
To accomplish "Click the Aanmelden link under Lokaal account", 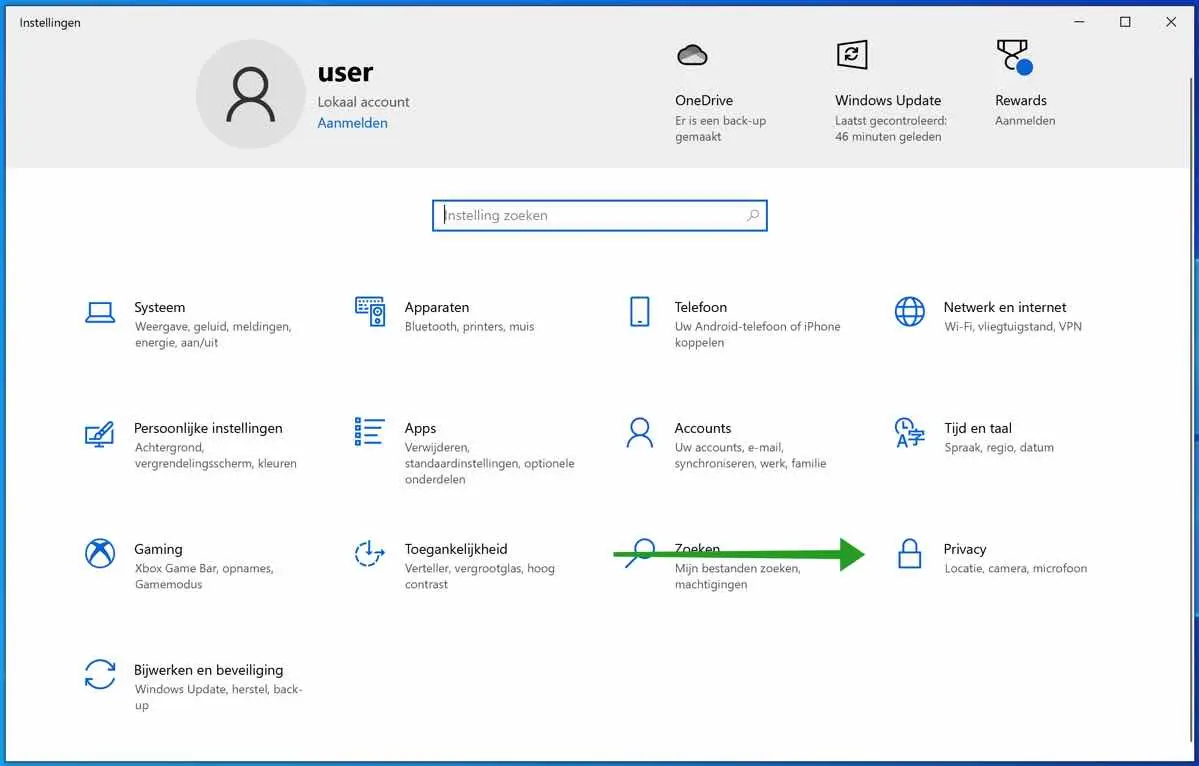I will (x=353, y=122).
